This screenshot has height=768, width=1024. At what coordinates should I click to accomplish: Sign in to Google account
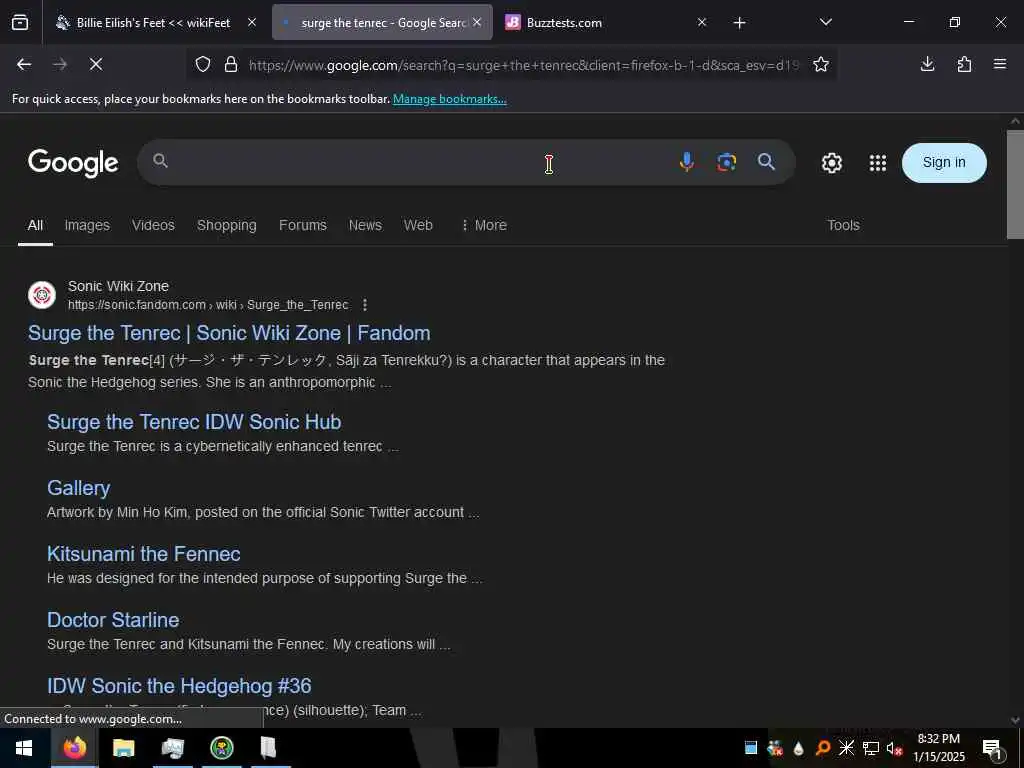(x=944, y=163)
